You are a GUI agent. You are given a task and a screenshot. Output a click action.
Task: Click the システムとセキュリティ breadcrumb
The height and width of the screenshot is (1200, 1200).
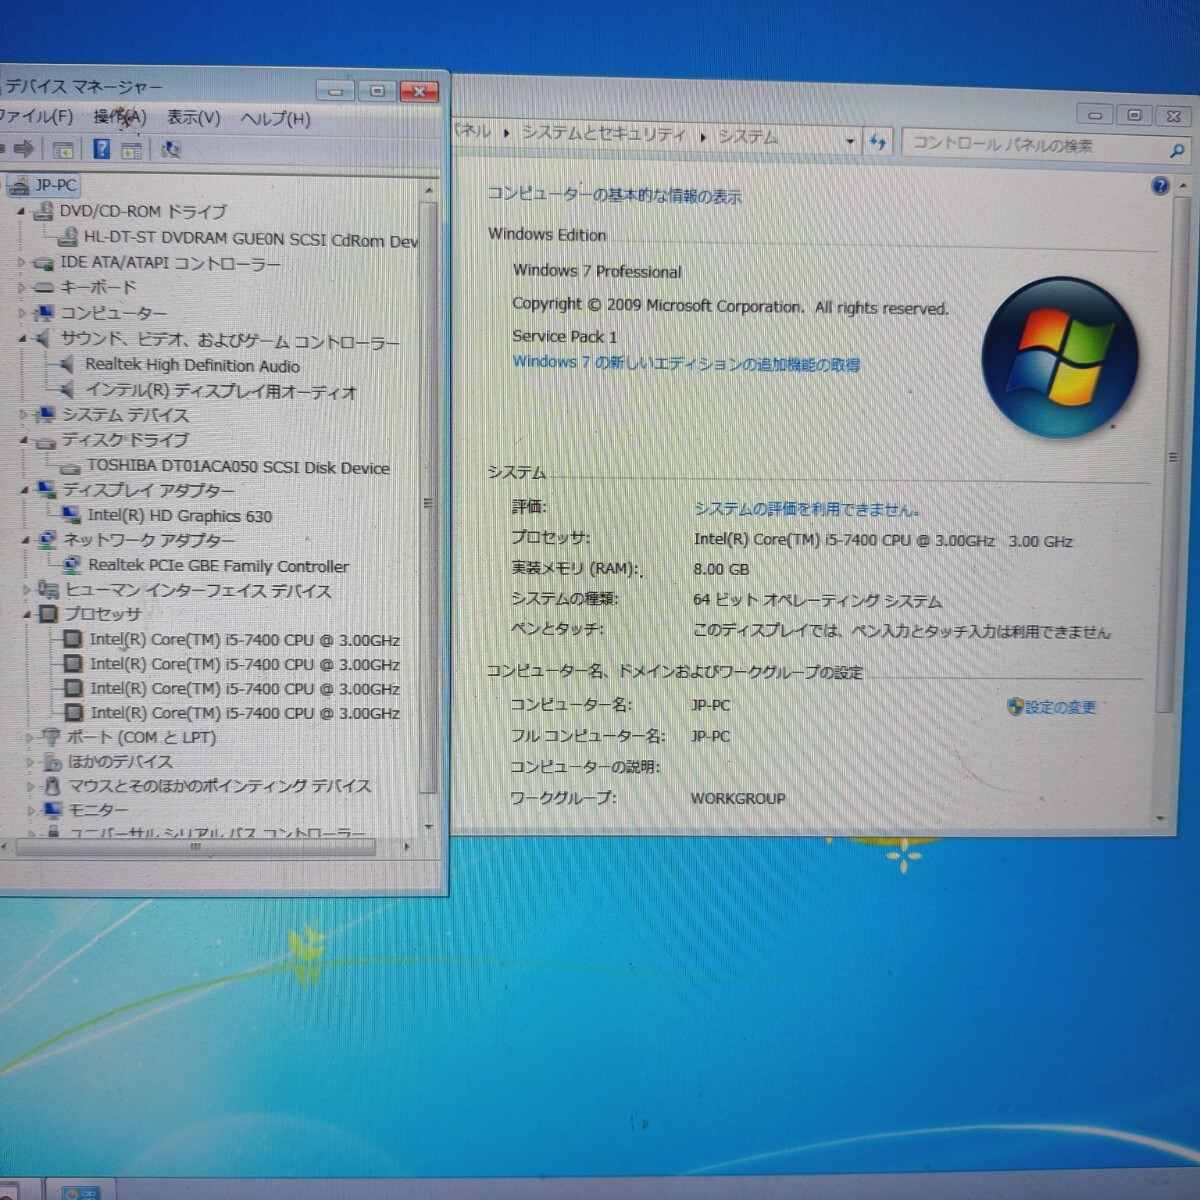pyautogui.click(x=603, y=134)
